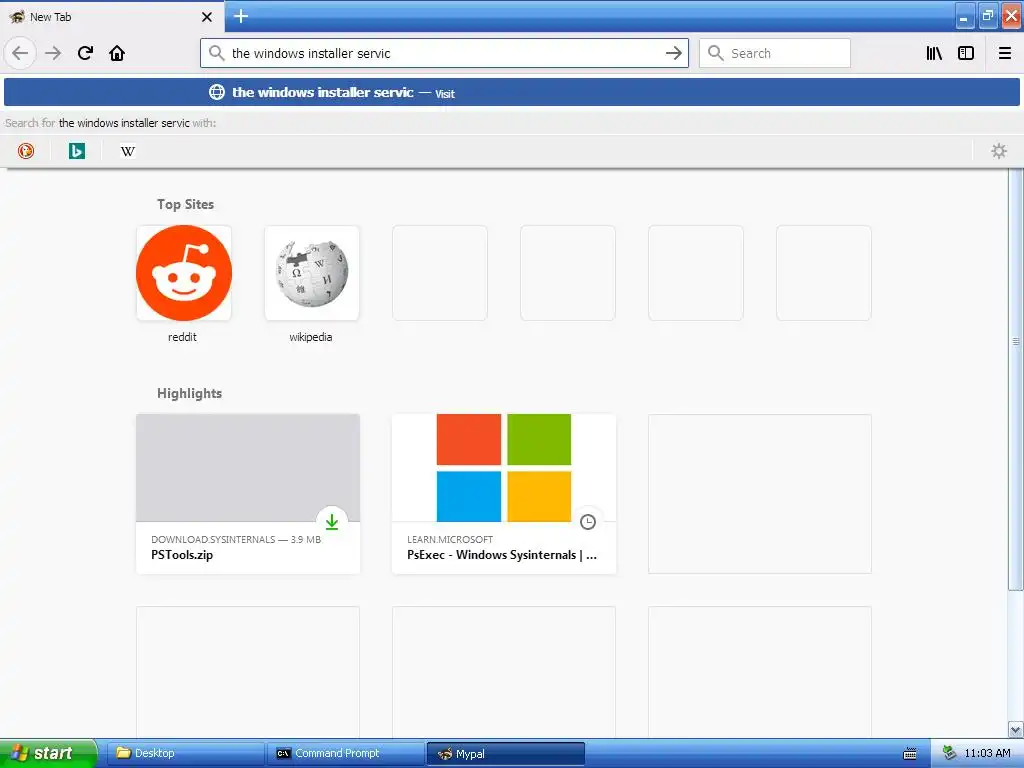Open a new tab with plus button
This screenshot has height=768, width=1024.
point(241,16)
